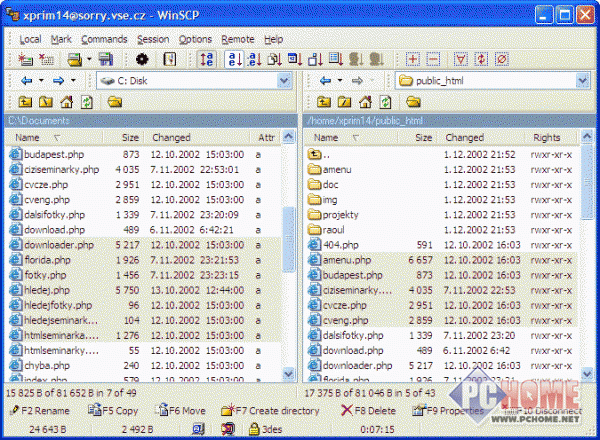The height and width of the screenshot is (440, 600).
Task: Click F7 Create directory button
Action: (x=270, y=411)
